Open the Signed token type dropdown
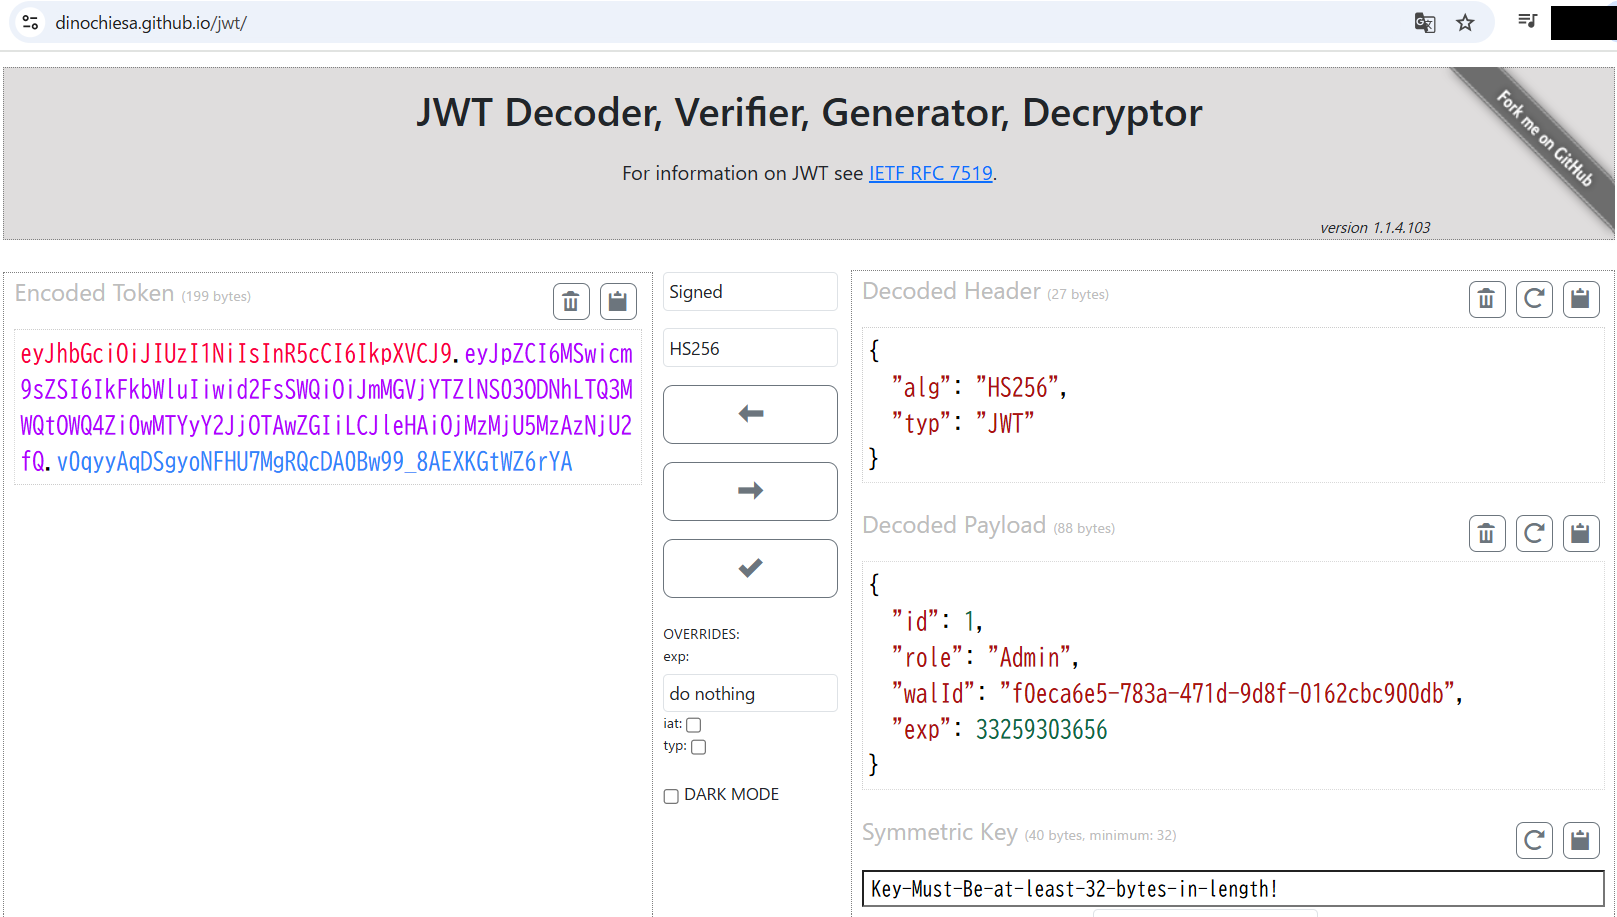This screenshot has height=917, width=1617. point(750,292)
